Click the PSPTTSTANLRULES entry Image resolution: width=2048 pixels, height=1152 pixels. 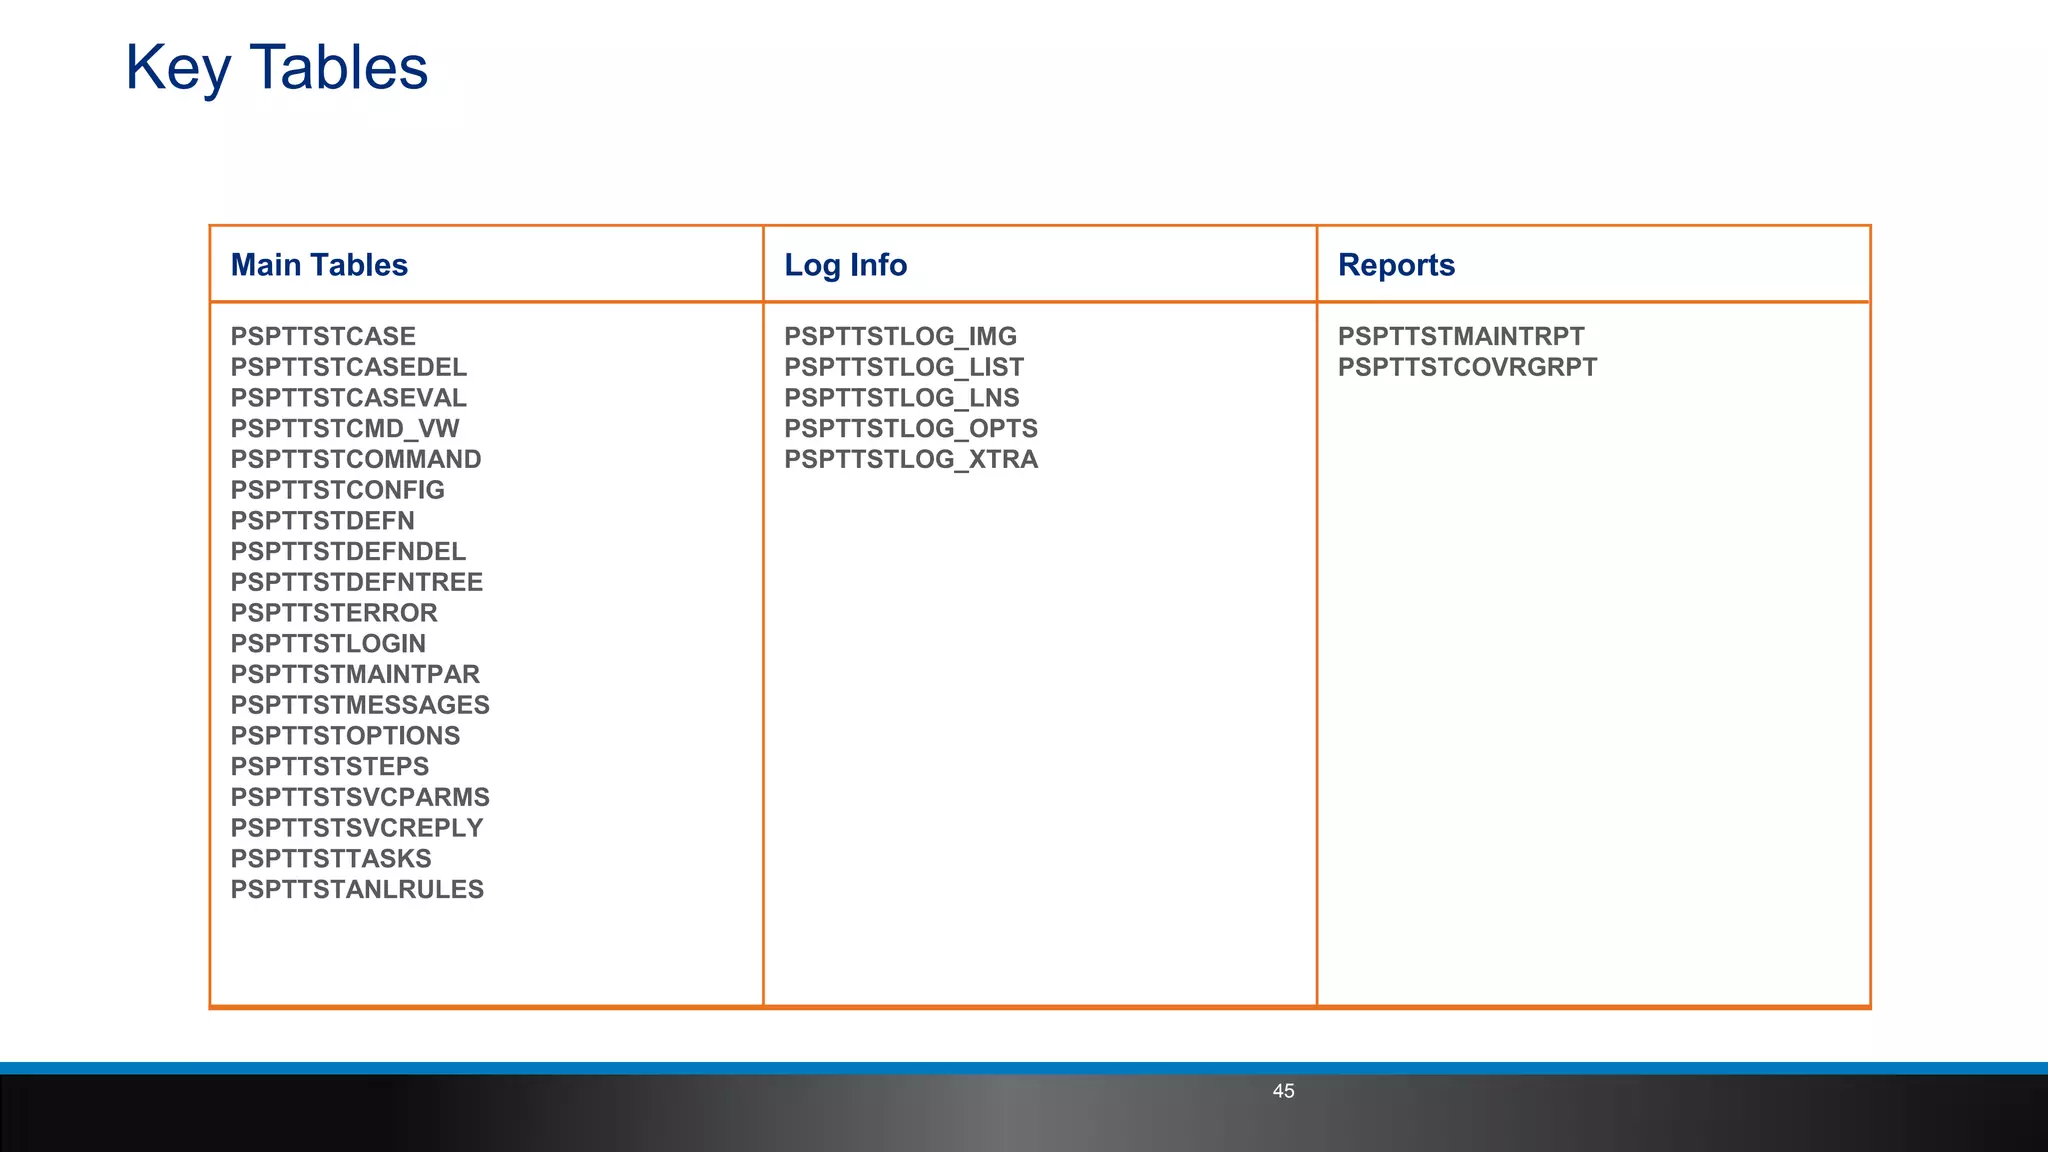357,890
